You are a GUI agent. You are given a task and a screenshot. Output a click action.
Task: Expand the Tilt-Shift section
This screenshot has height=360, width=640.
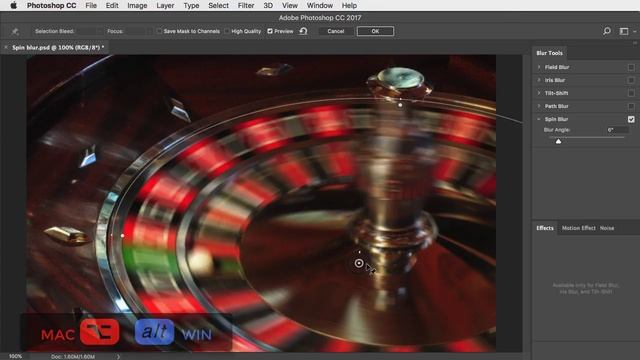539,93
